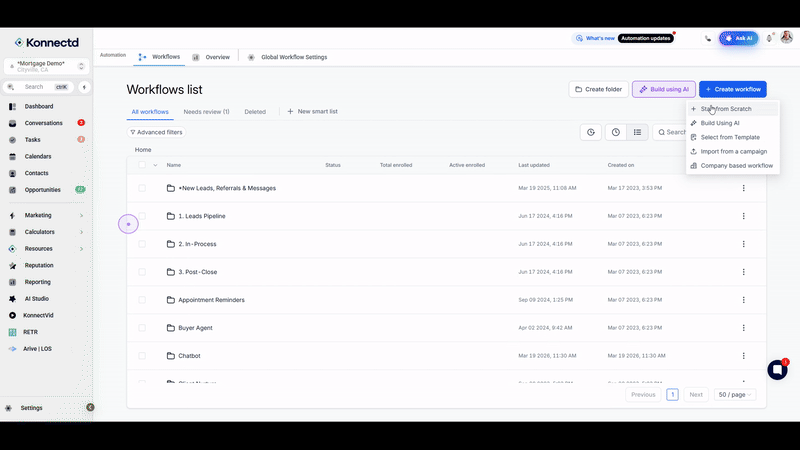This screenshot has height=450, width=800.
Task: Click the list view icon button
Action: click(x=637, y=132)
